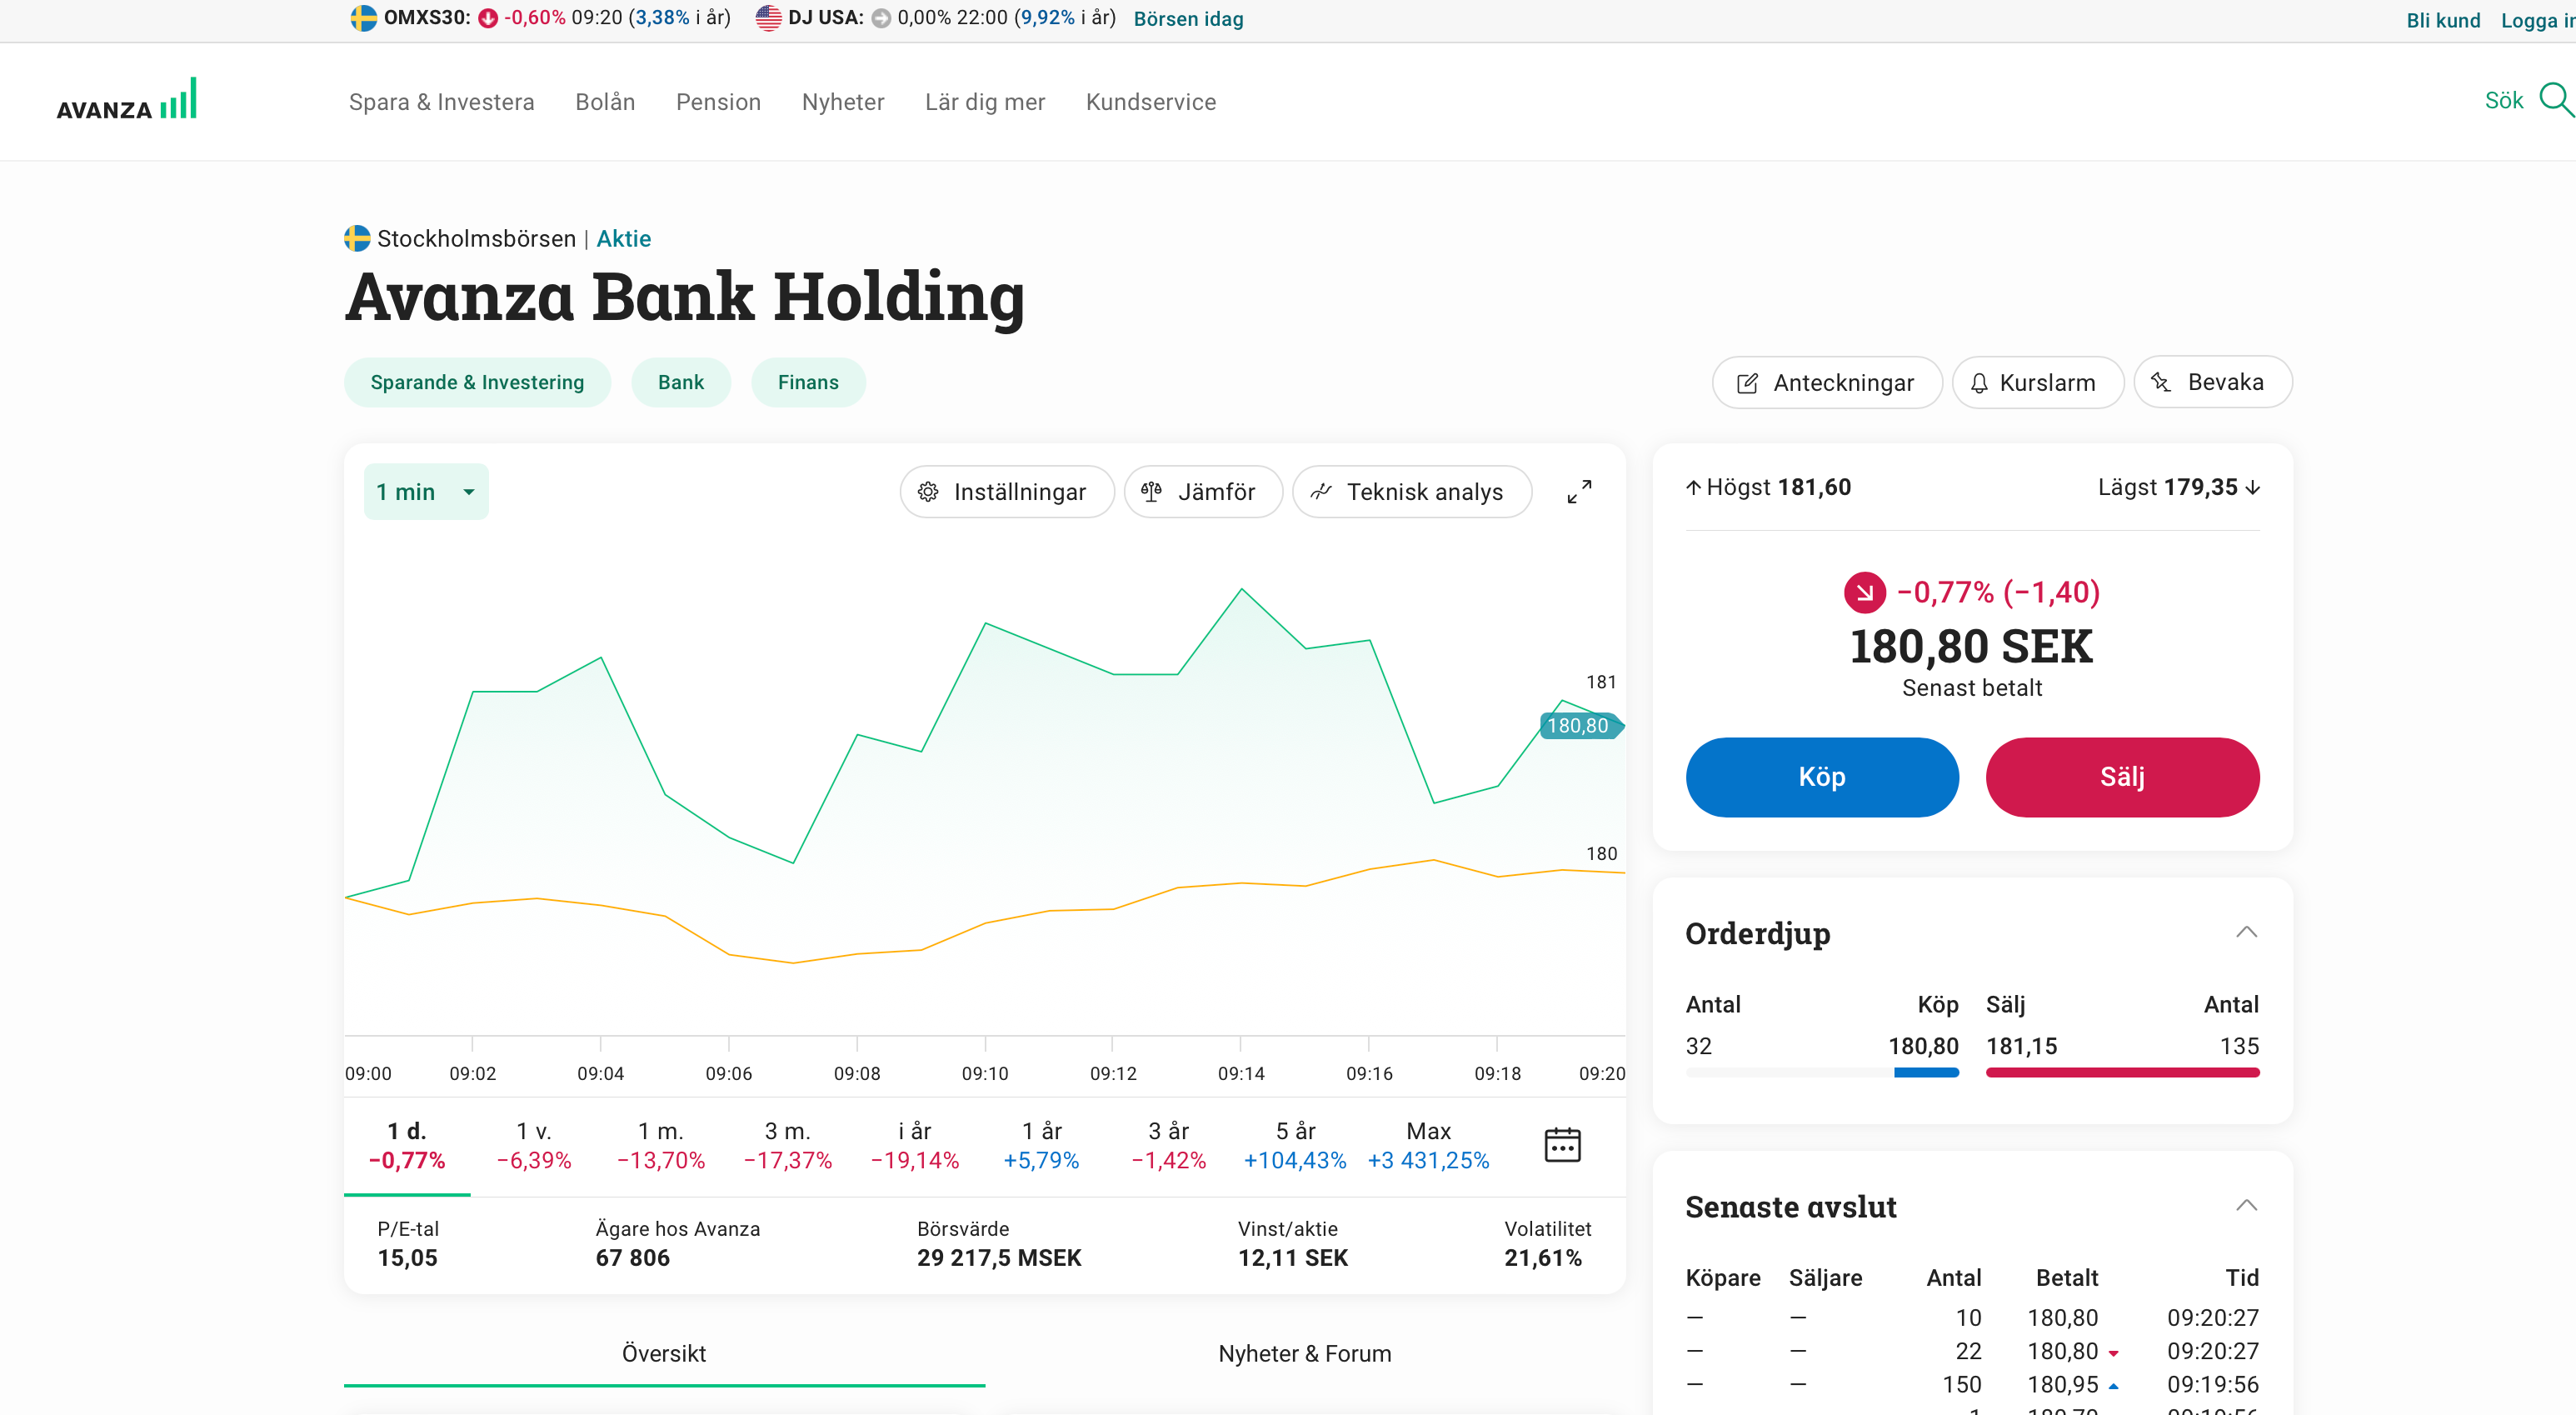Click the Anteckningar pencil icon
This screenshot has height=1415, width=2576.
1748,382
